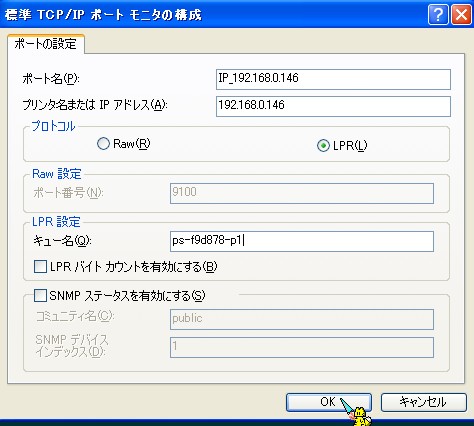This screenshot has width=474, height=426.
Task: Click the コミュニティ名 field showing public
Action: 302,319
